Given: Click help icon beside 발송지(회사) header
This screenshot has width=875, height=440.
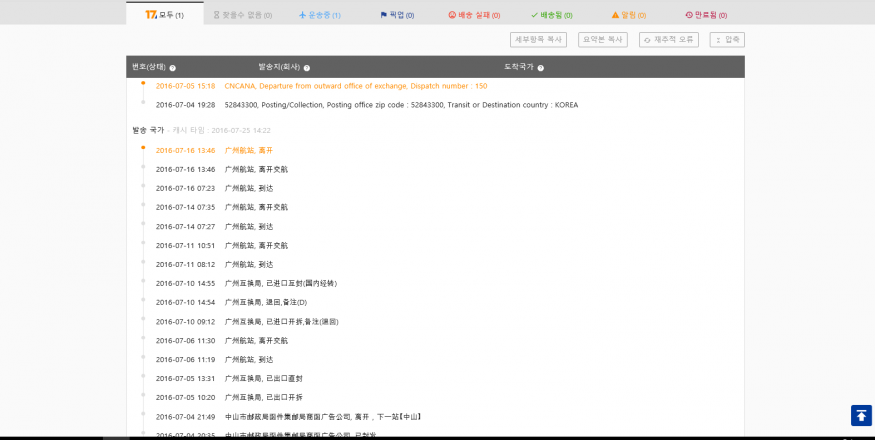Looking at the screenshot, I should pos(307,68).
